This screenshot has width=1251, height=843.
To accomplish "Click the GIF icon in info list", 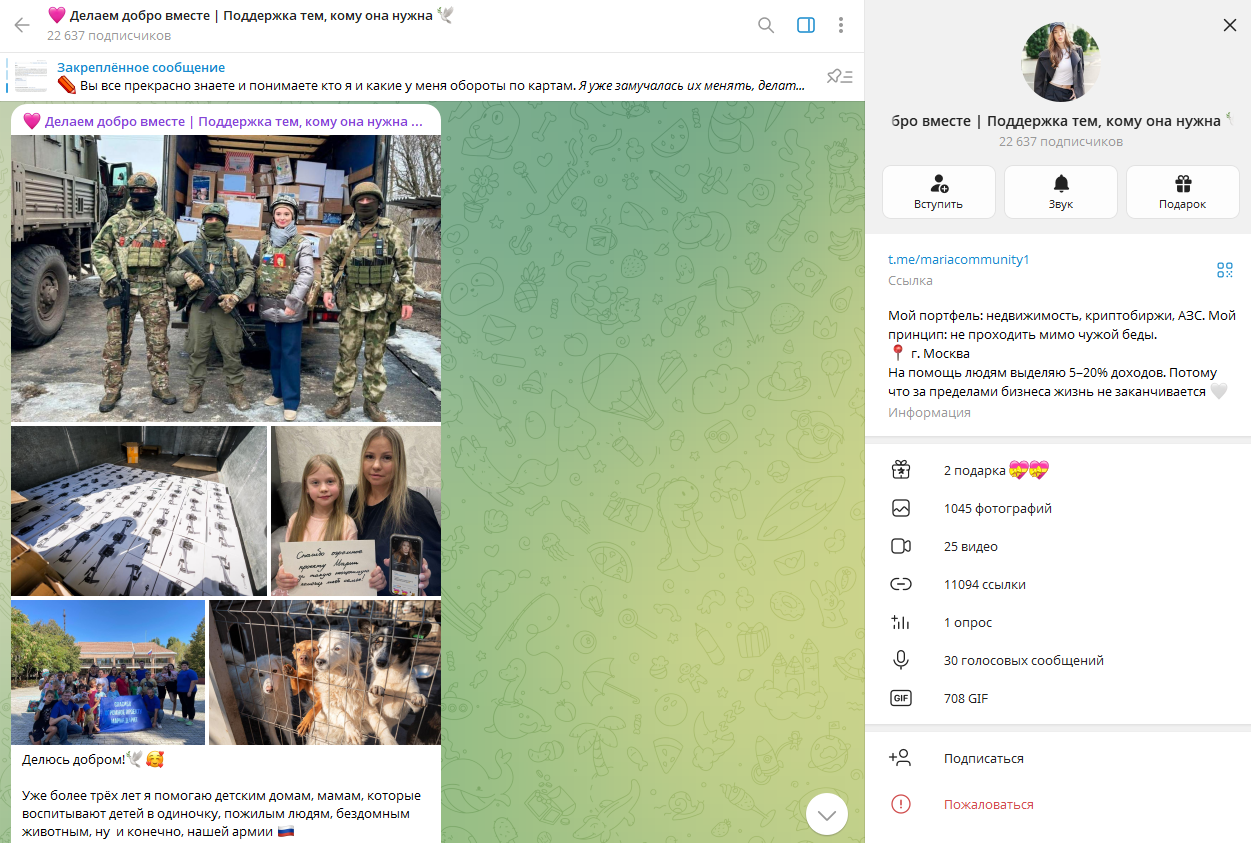I will [901, 698].
